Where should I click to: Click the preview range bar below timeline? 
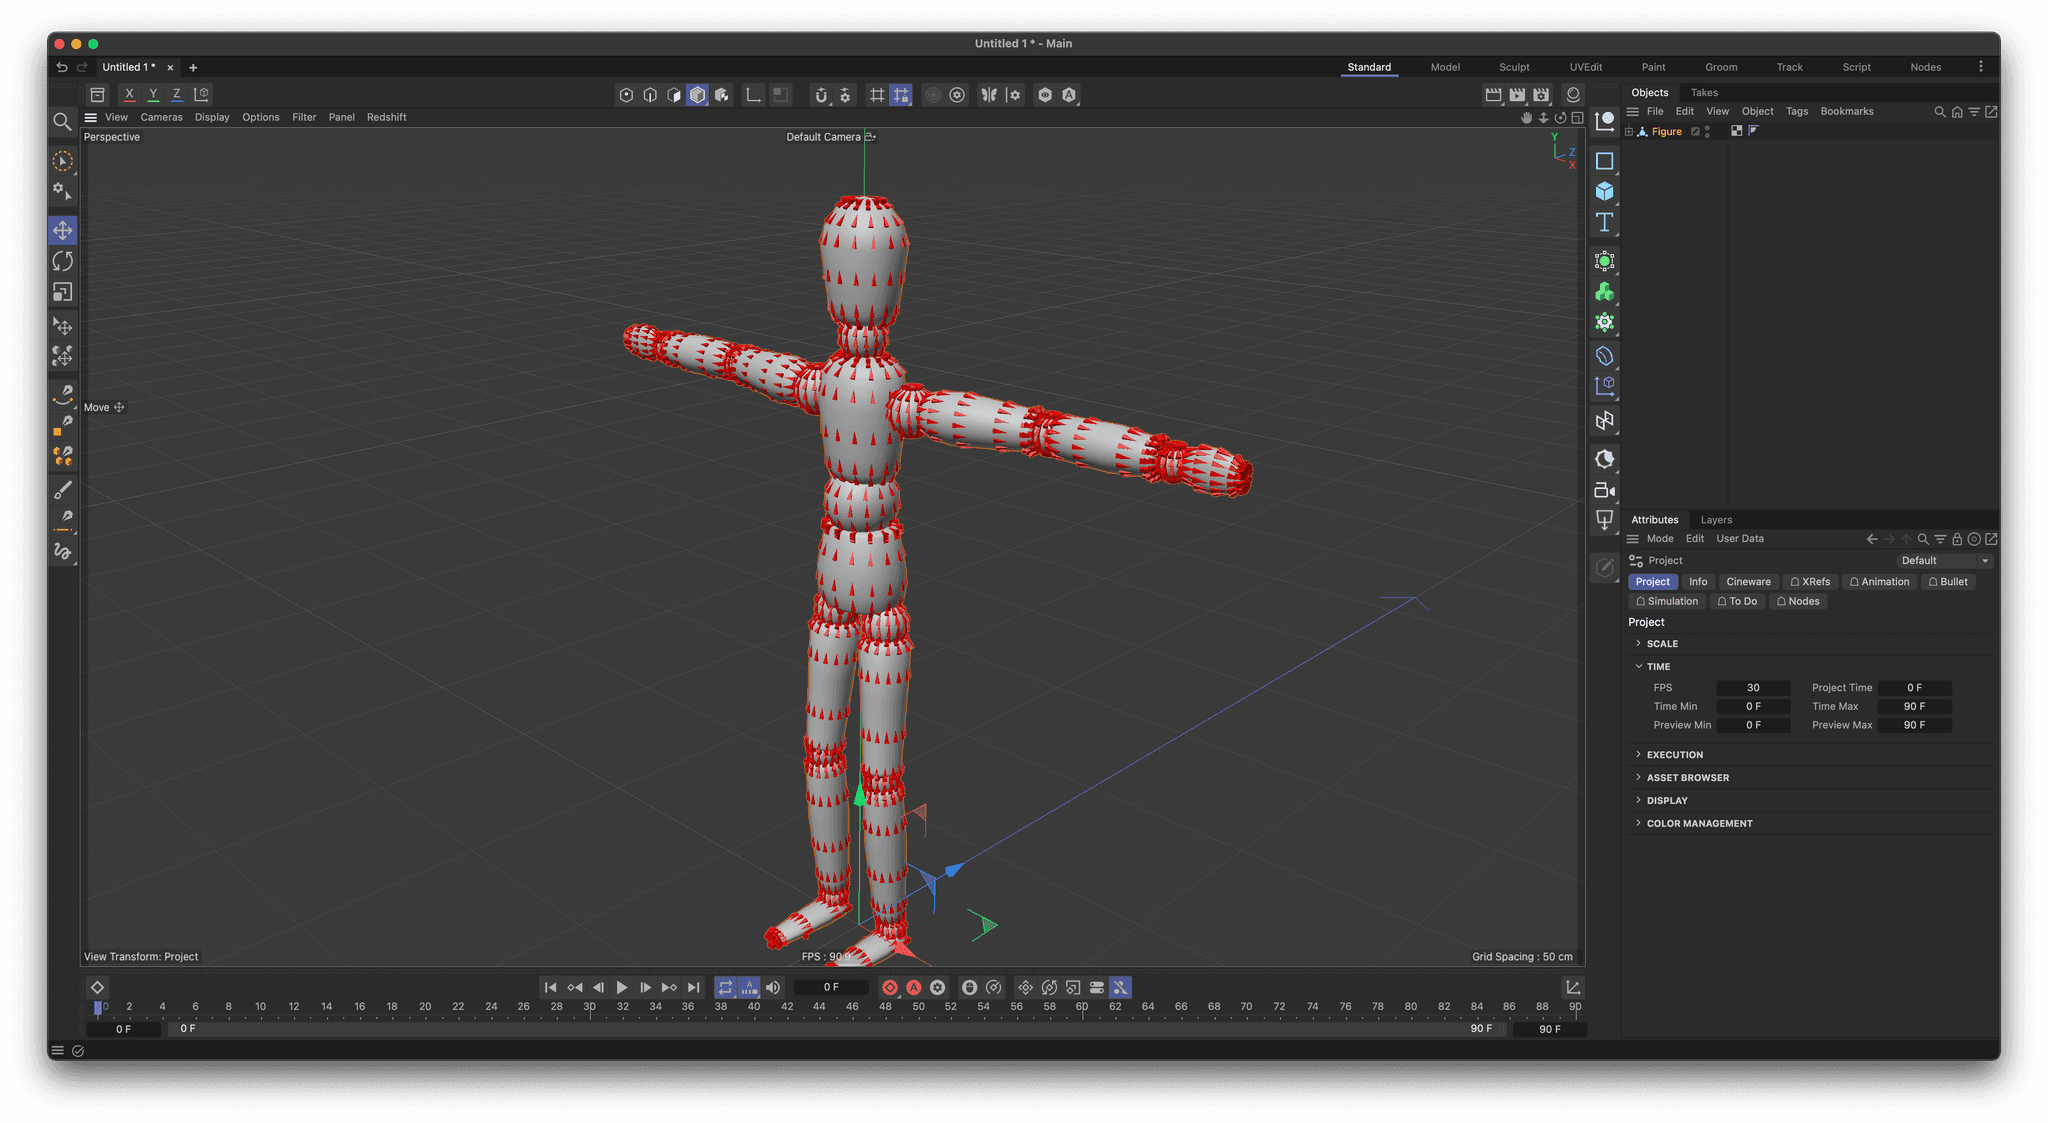pyautogui.click(x=835, y=1028)
